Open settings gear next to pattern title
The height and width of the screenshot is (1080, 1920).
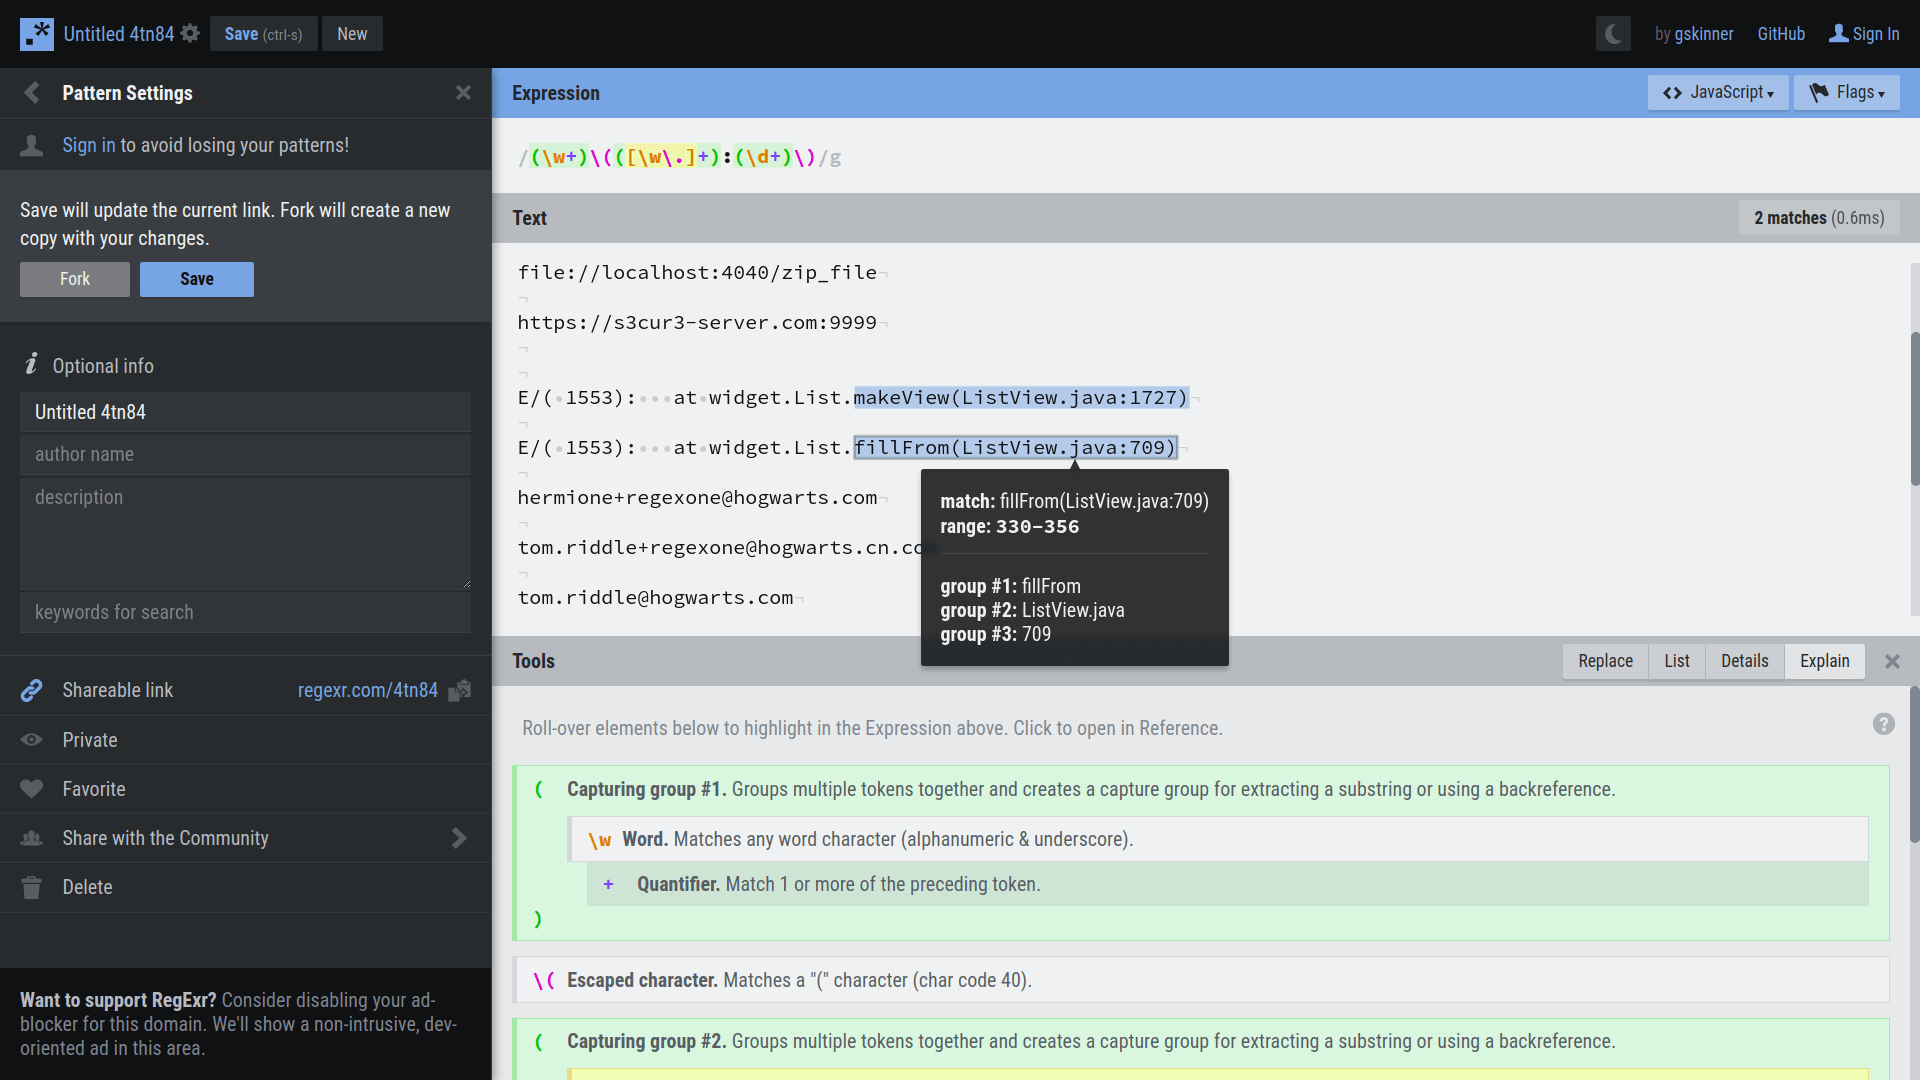click(190, 34)
